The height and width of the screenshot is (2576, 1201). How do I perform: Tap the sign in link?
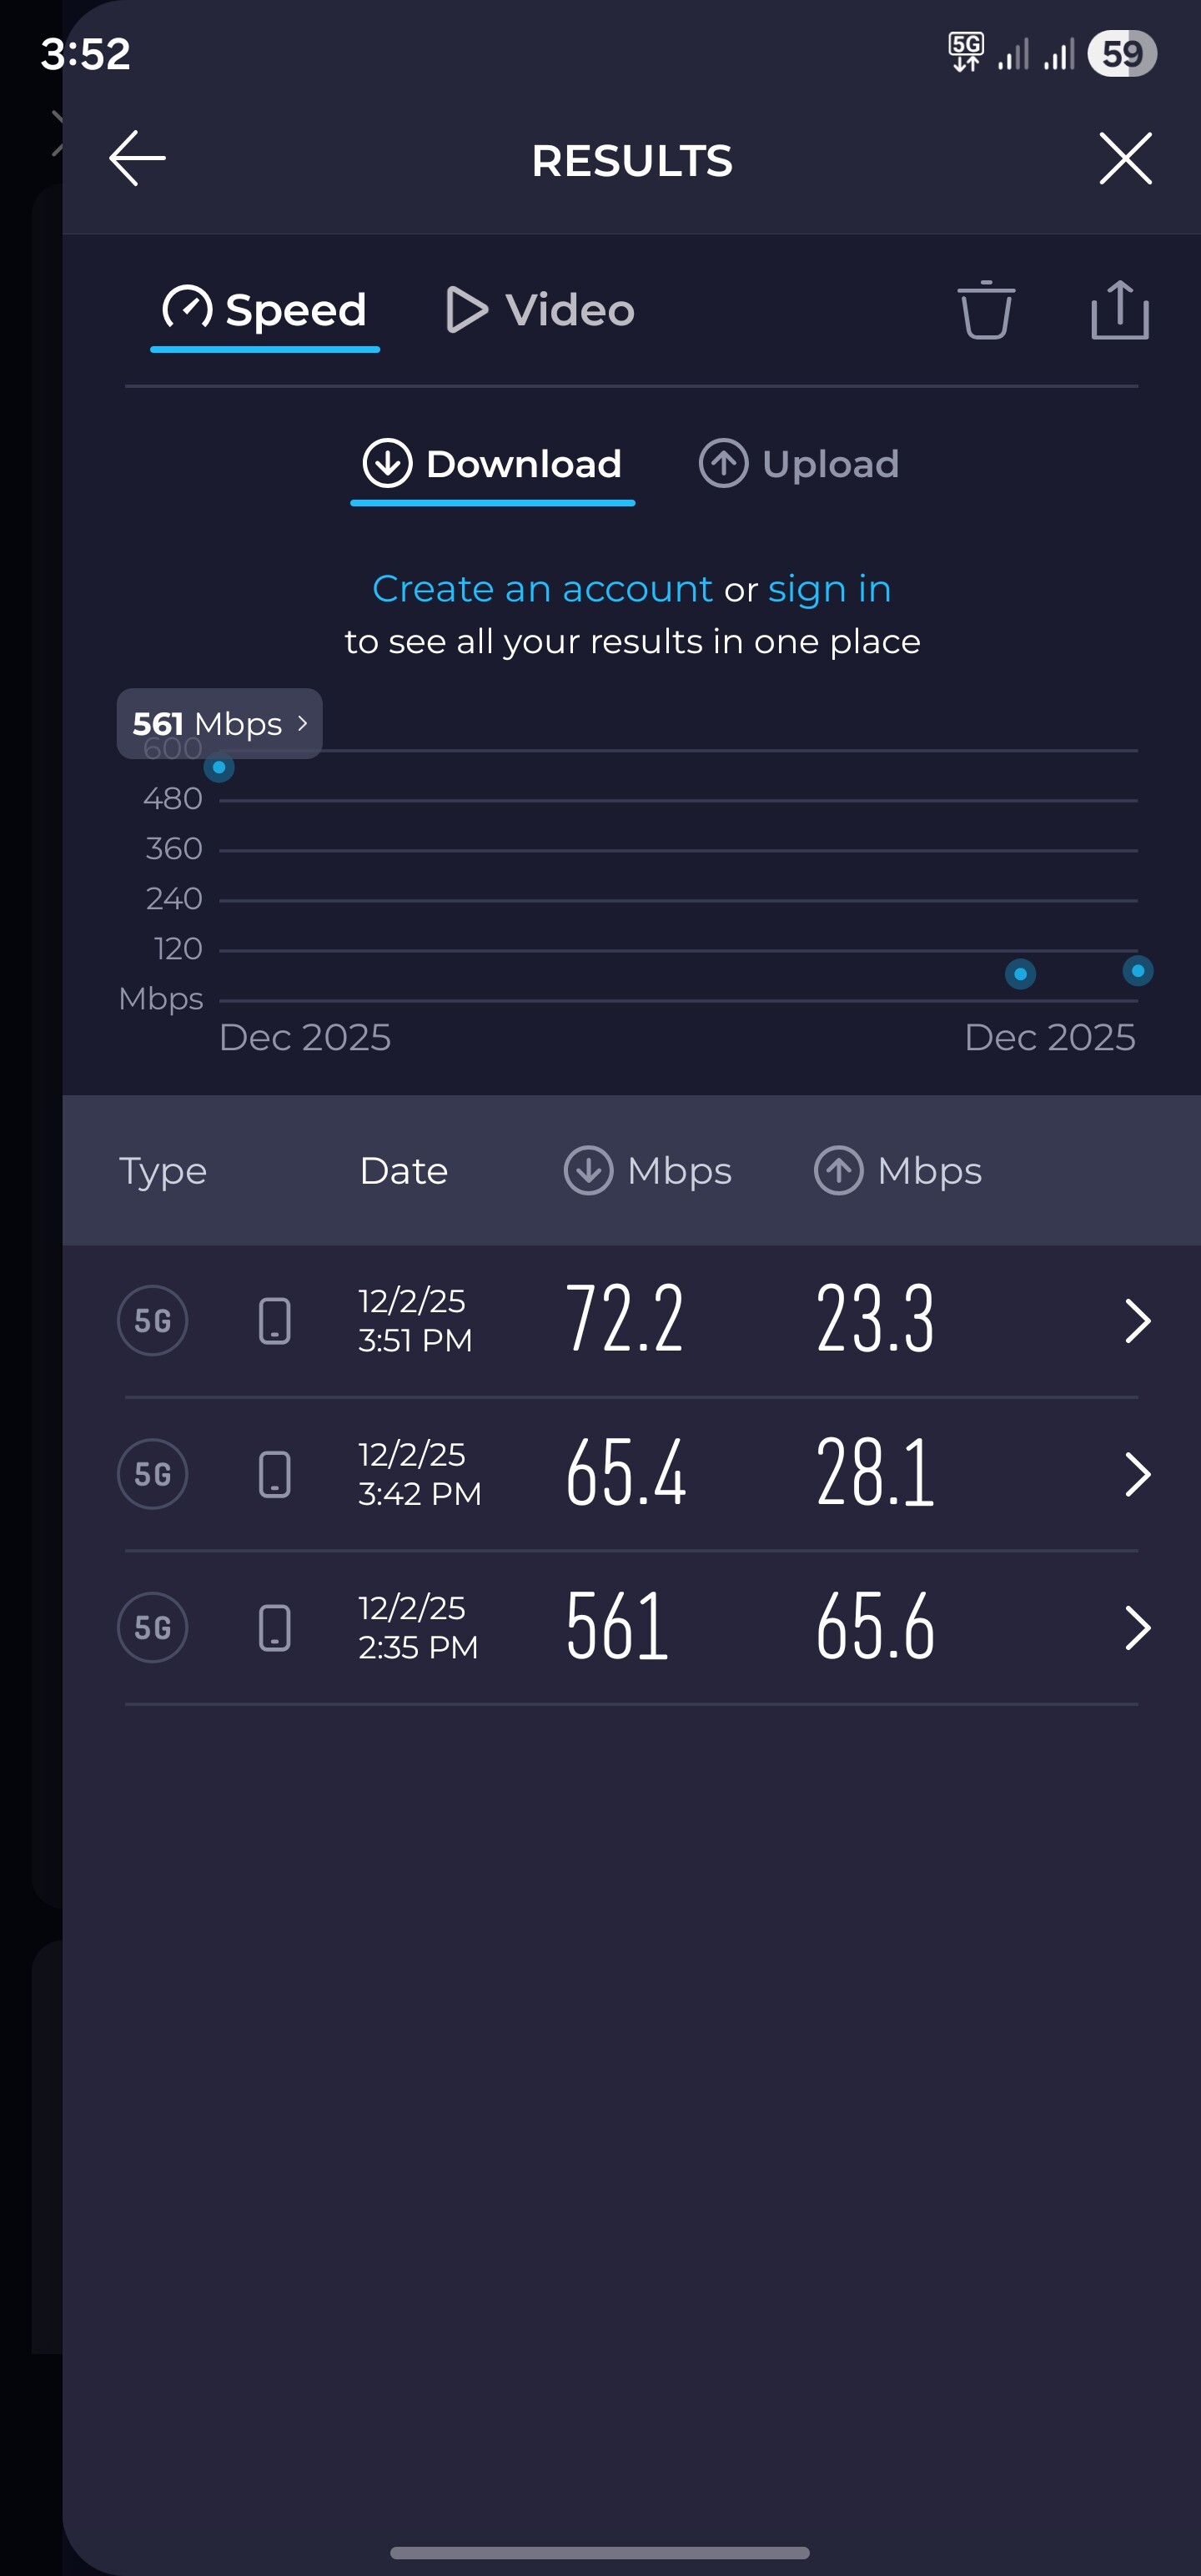(829, 589)
